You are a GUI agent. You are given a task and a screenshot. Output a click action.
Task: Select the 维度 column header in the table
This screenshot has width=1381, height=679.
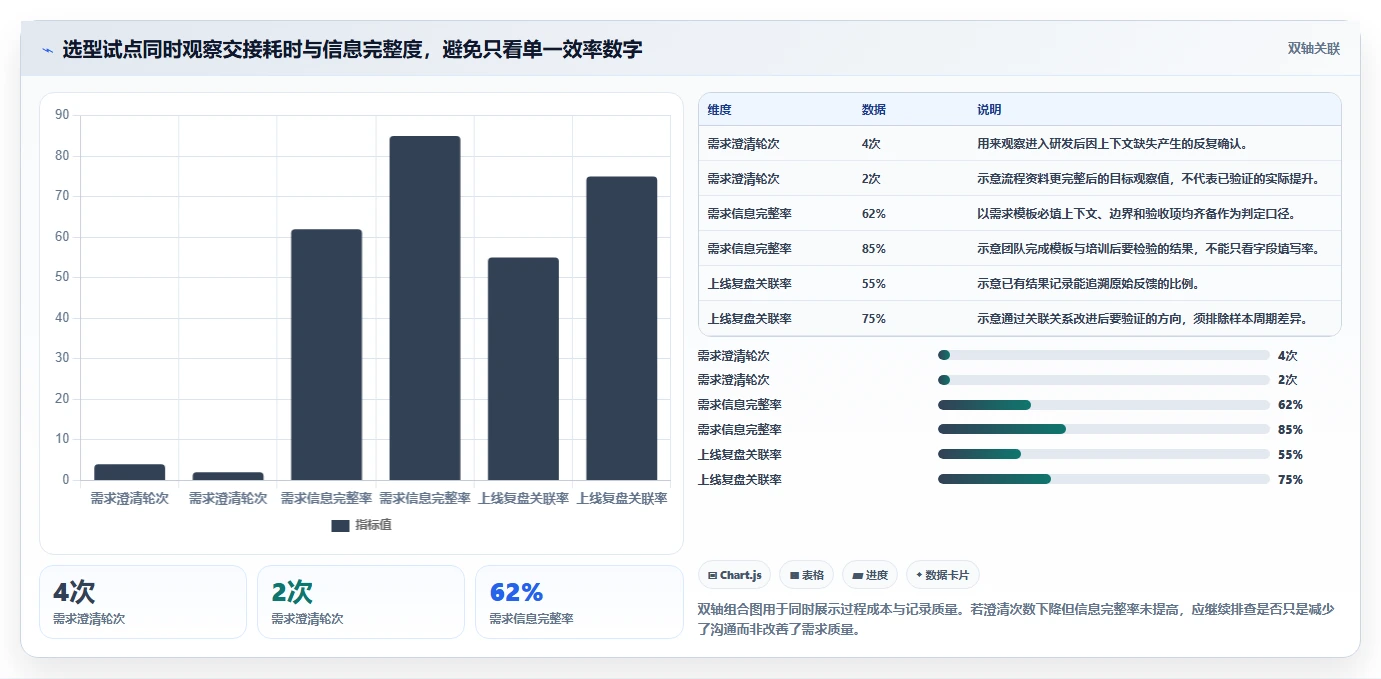tap(719, 110)
